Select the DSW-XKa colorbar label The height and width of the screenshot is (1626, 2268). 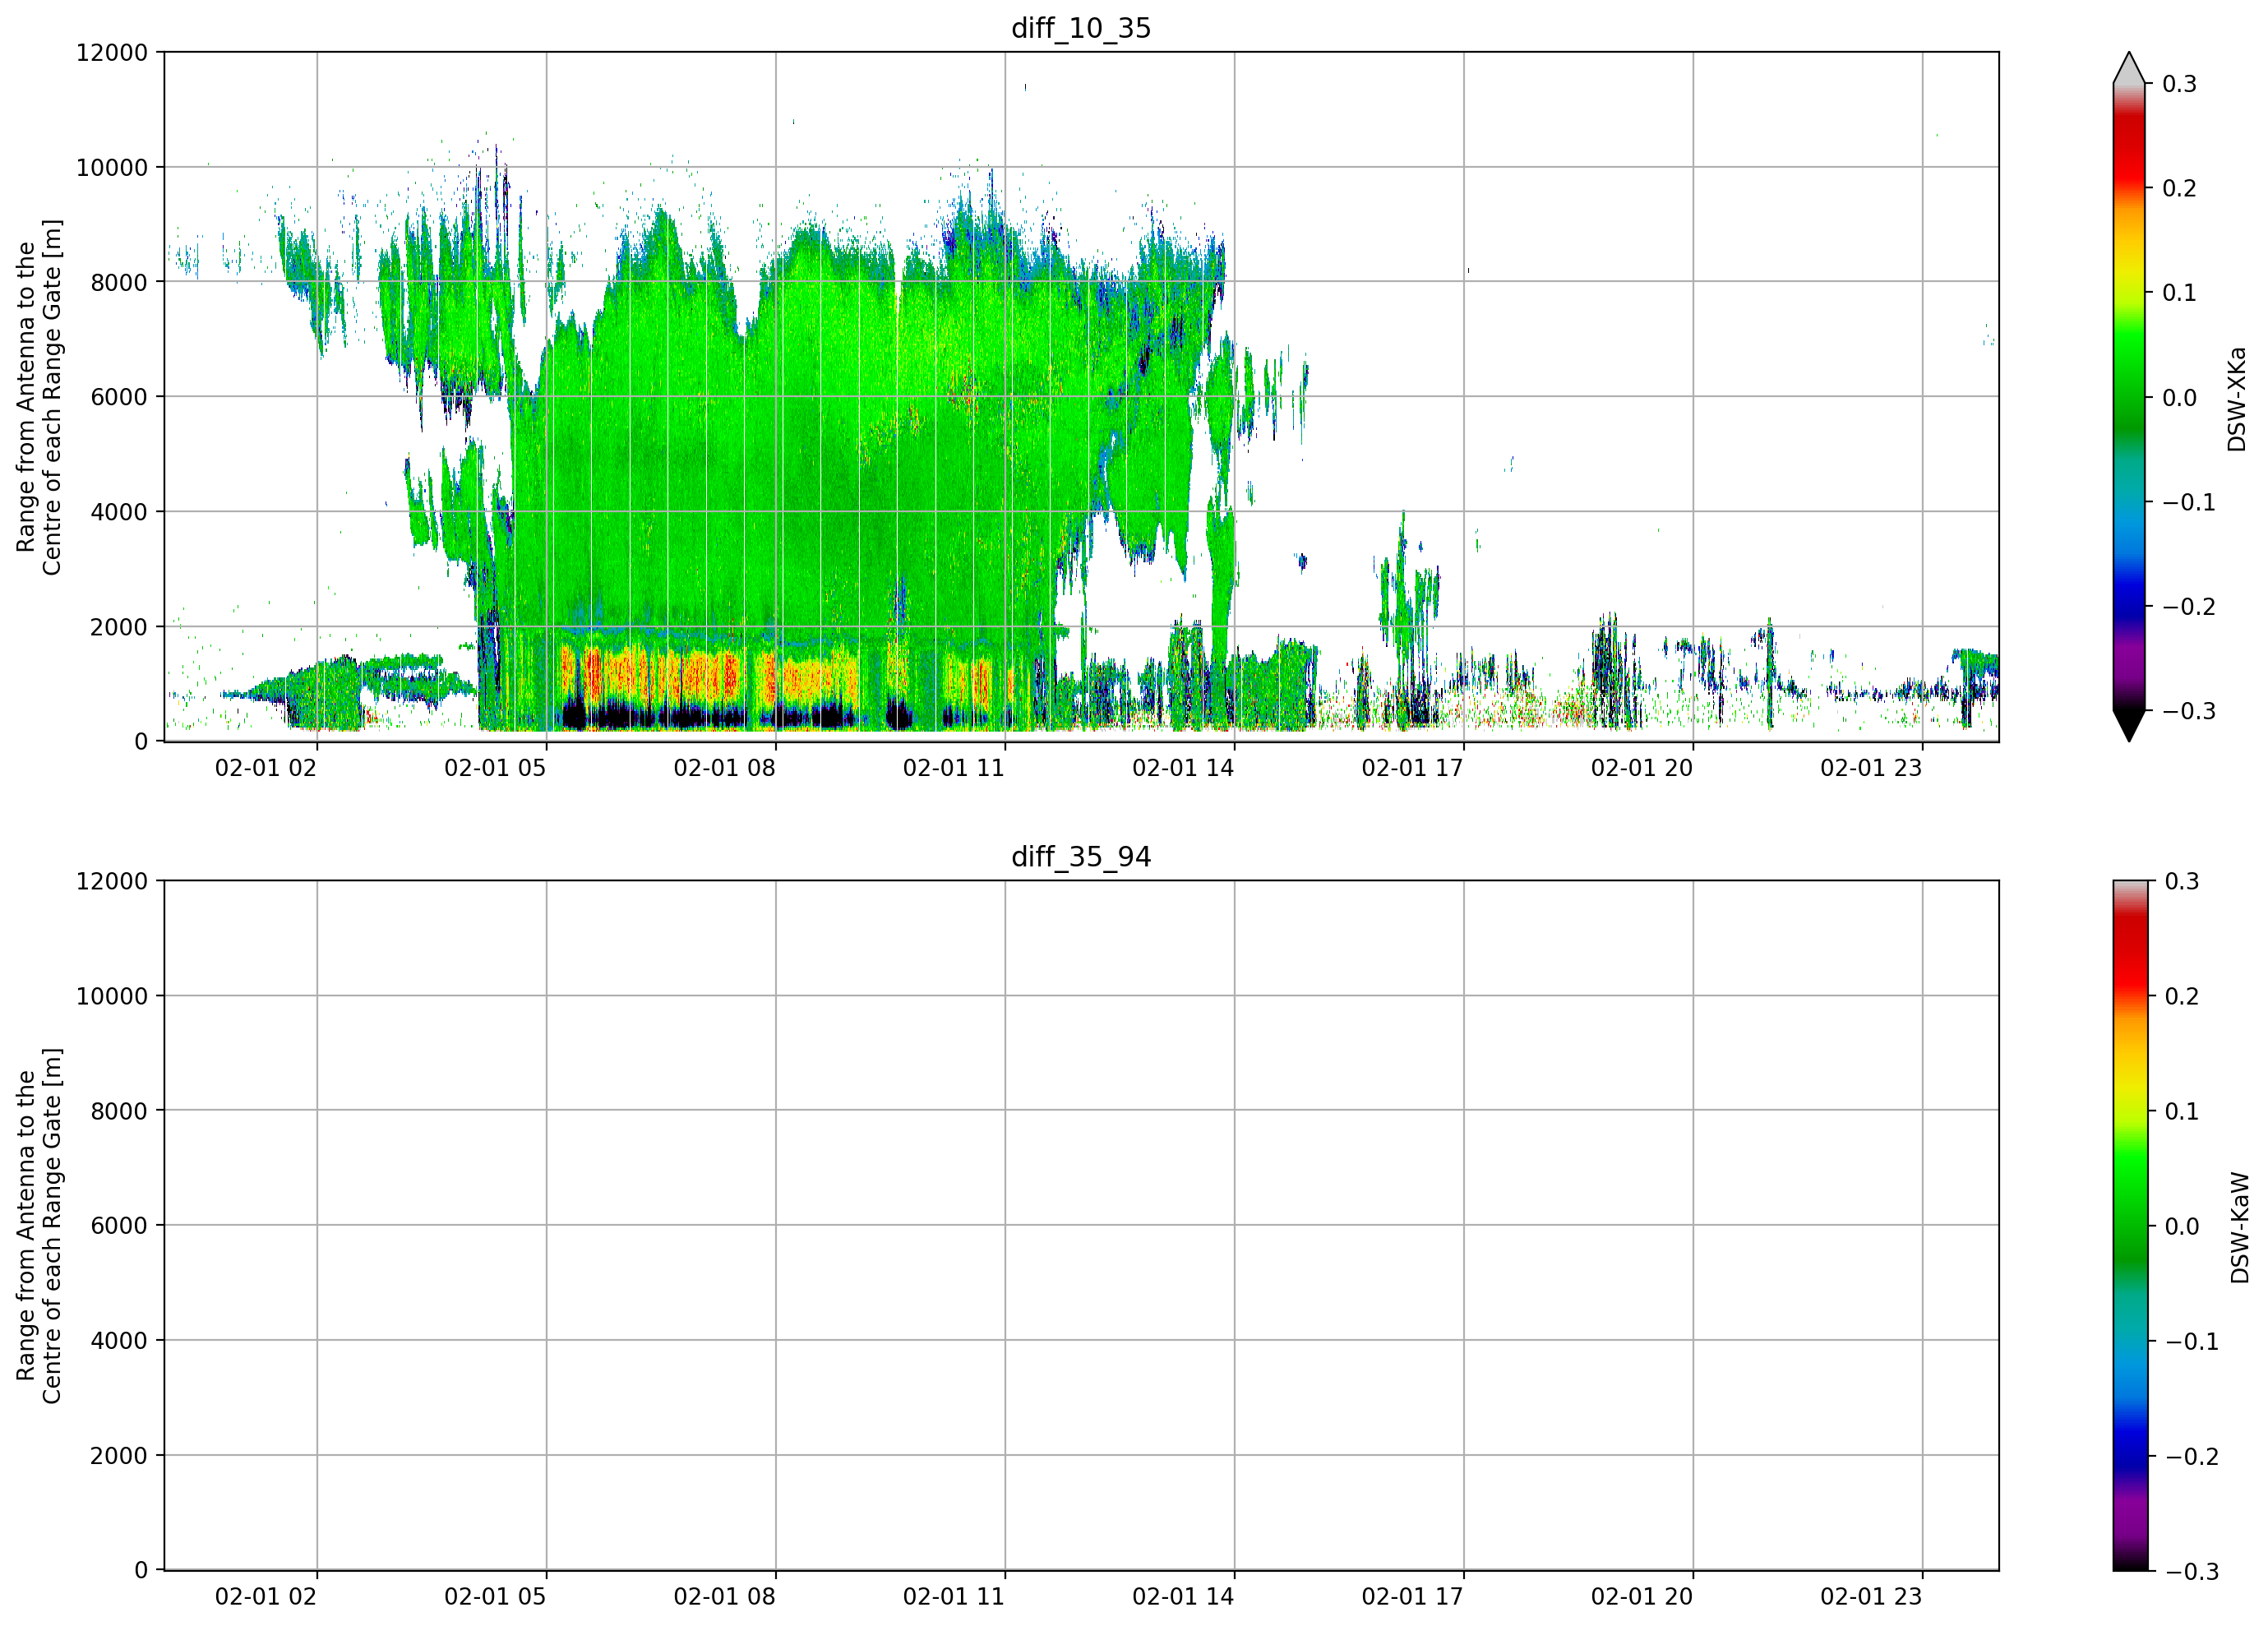pos(2237,399)
